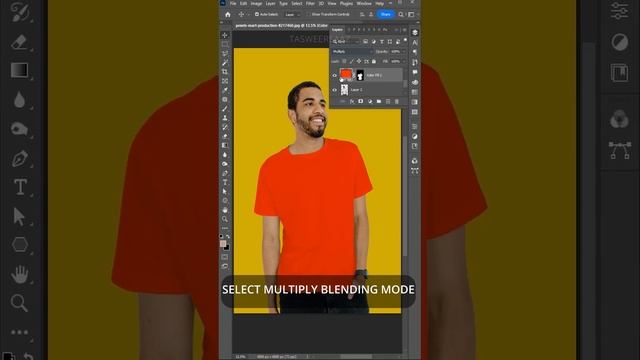This screenshot has width=640, height=360.
Task: Select the Color Fill 1 layer mask thumbnail
Action: click(360, 75)
